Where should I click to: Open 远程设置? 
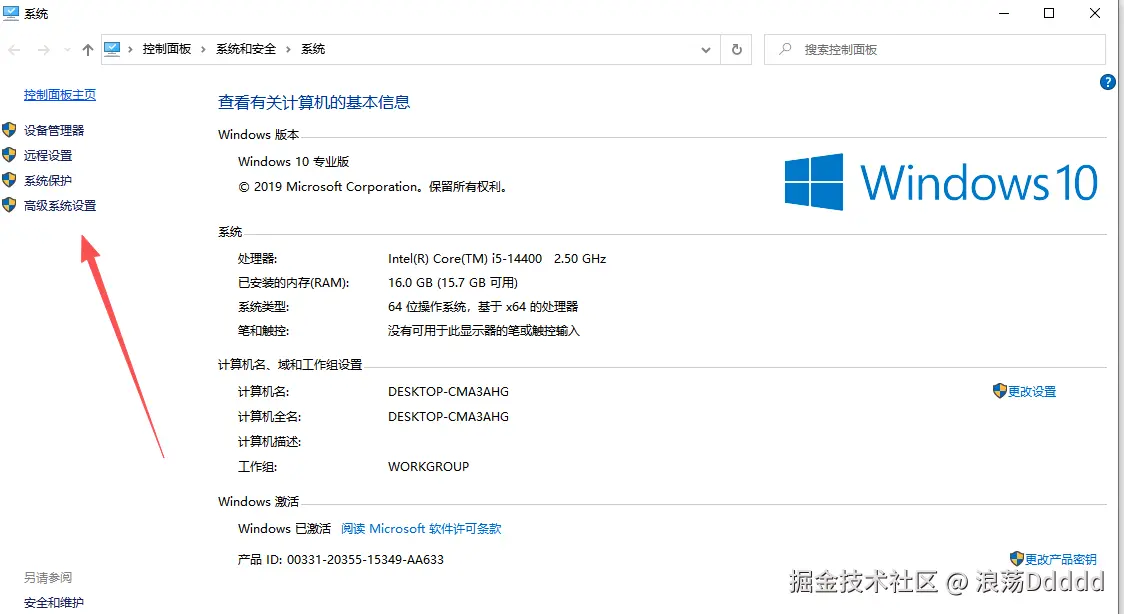click(x=48, y=155)
